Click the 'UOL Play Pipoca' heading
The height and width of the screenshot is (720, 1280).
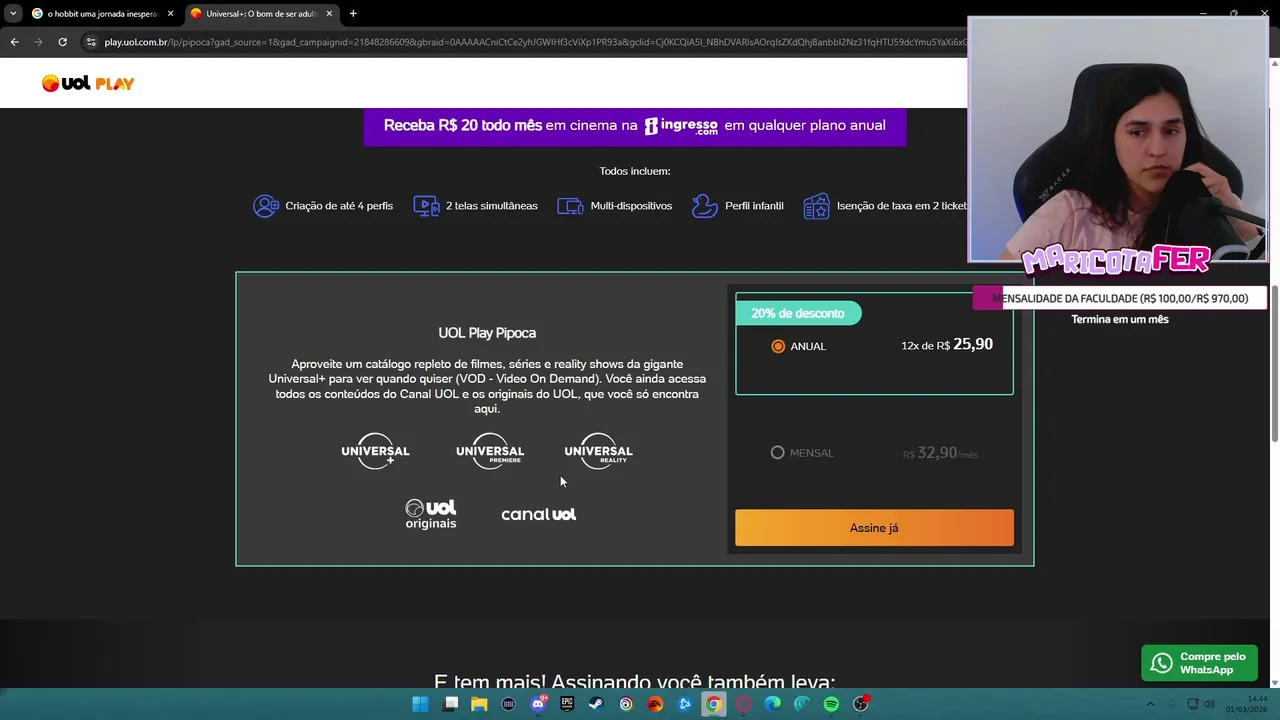click(x=487, y=333)
